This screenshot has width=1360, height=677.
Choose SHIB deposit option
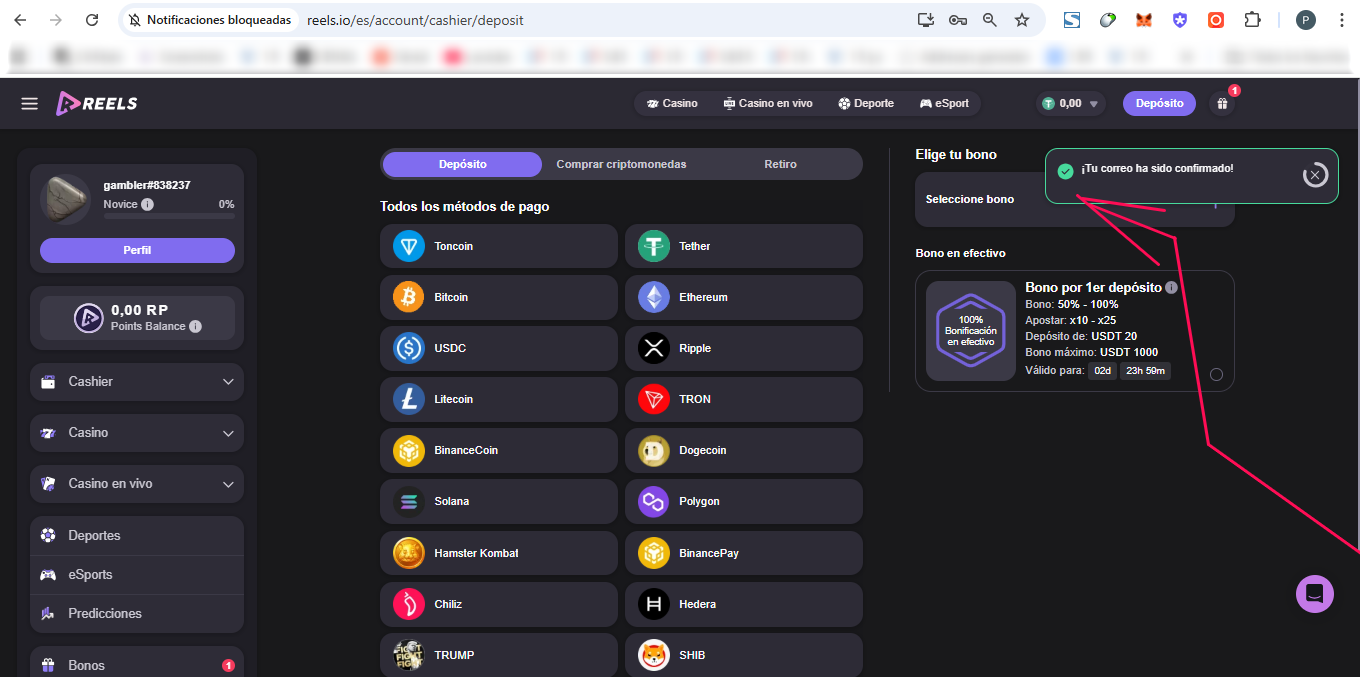743,655
